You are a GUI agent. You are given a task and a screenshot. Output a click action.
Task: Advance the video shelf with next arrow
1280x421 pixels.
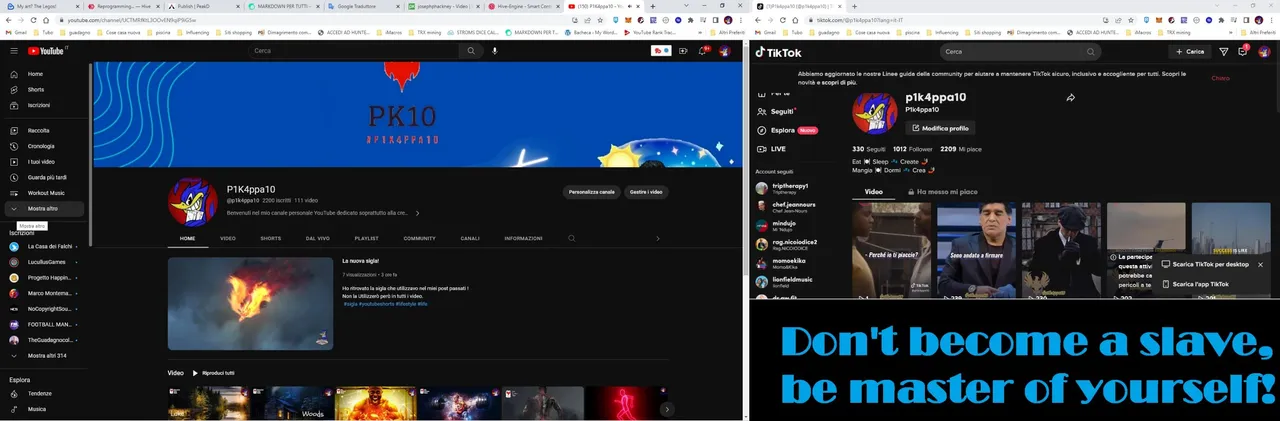(667, 409)
